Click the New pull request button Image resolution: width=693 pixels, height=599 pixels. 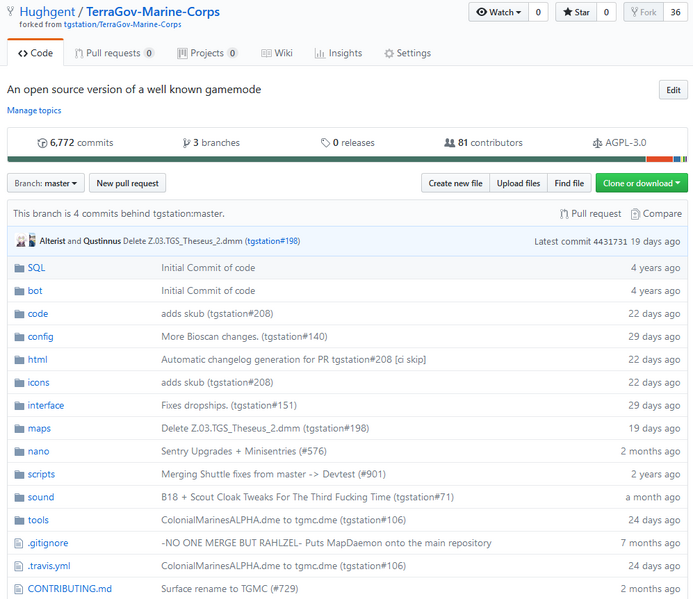(127, 183)
